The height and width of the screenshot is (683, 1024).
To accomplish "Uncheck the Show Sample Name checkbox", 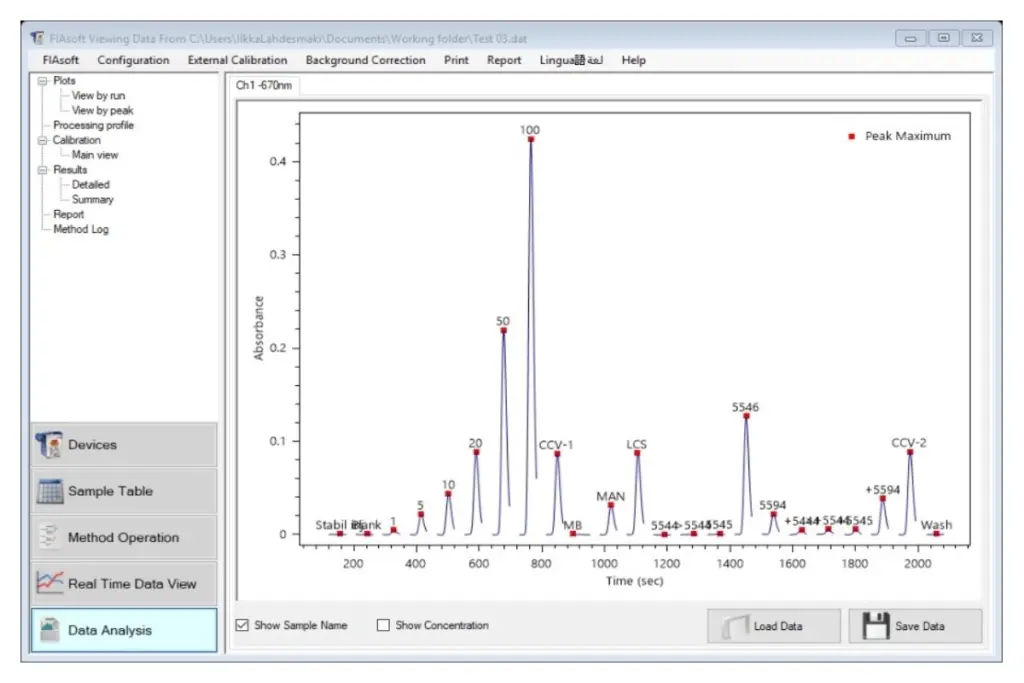I will click(241, 625).
